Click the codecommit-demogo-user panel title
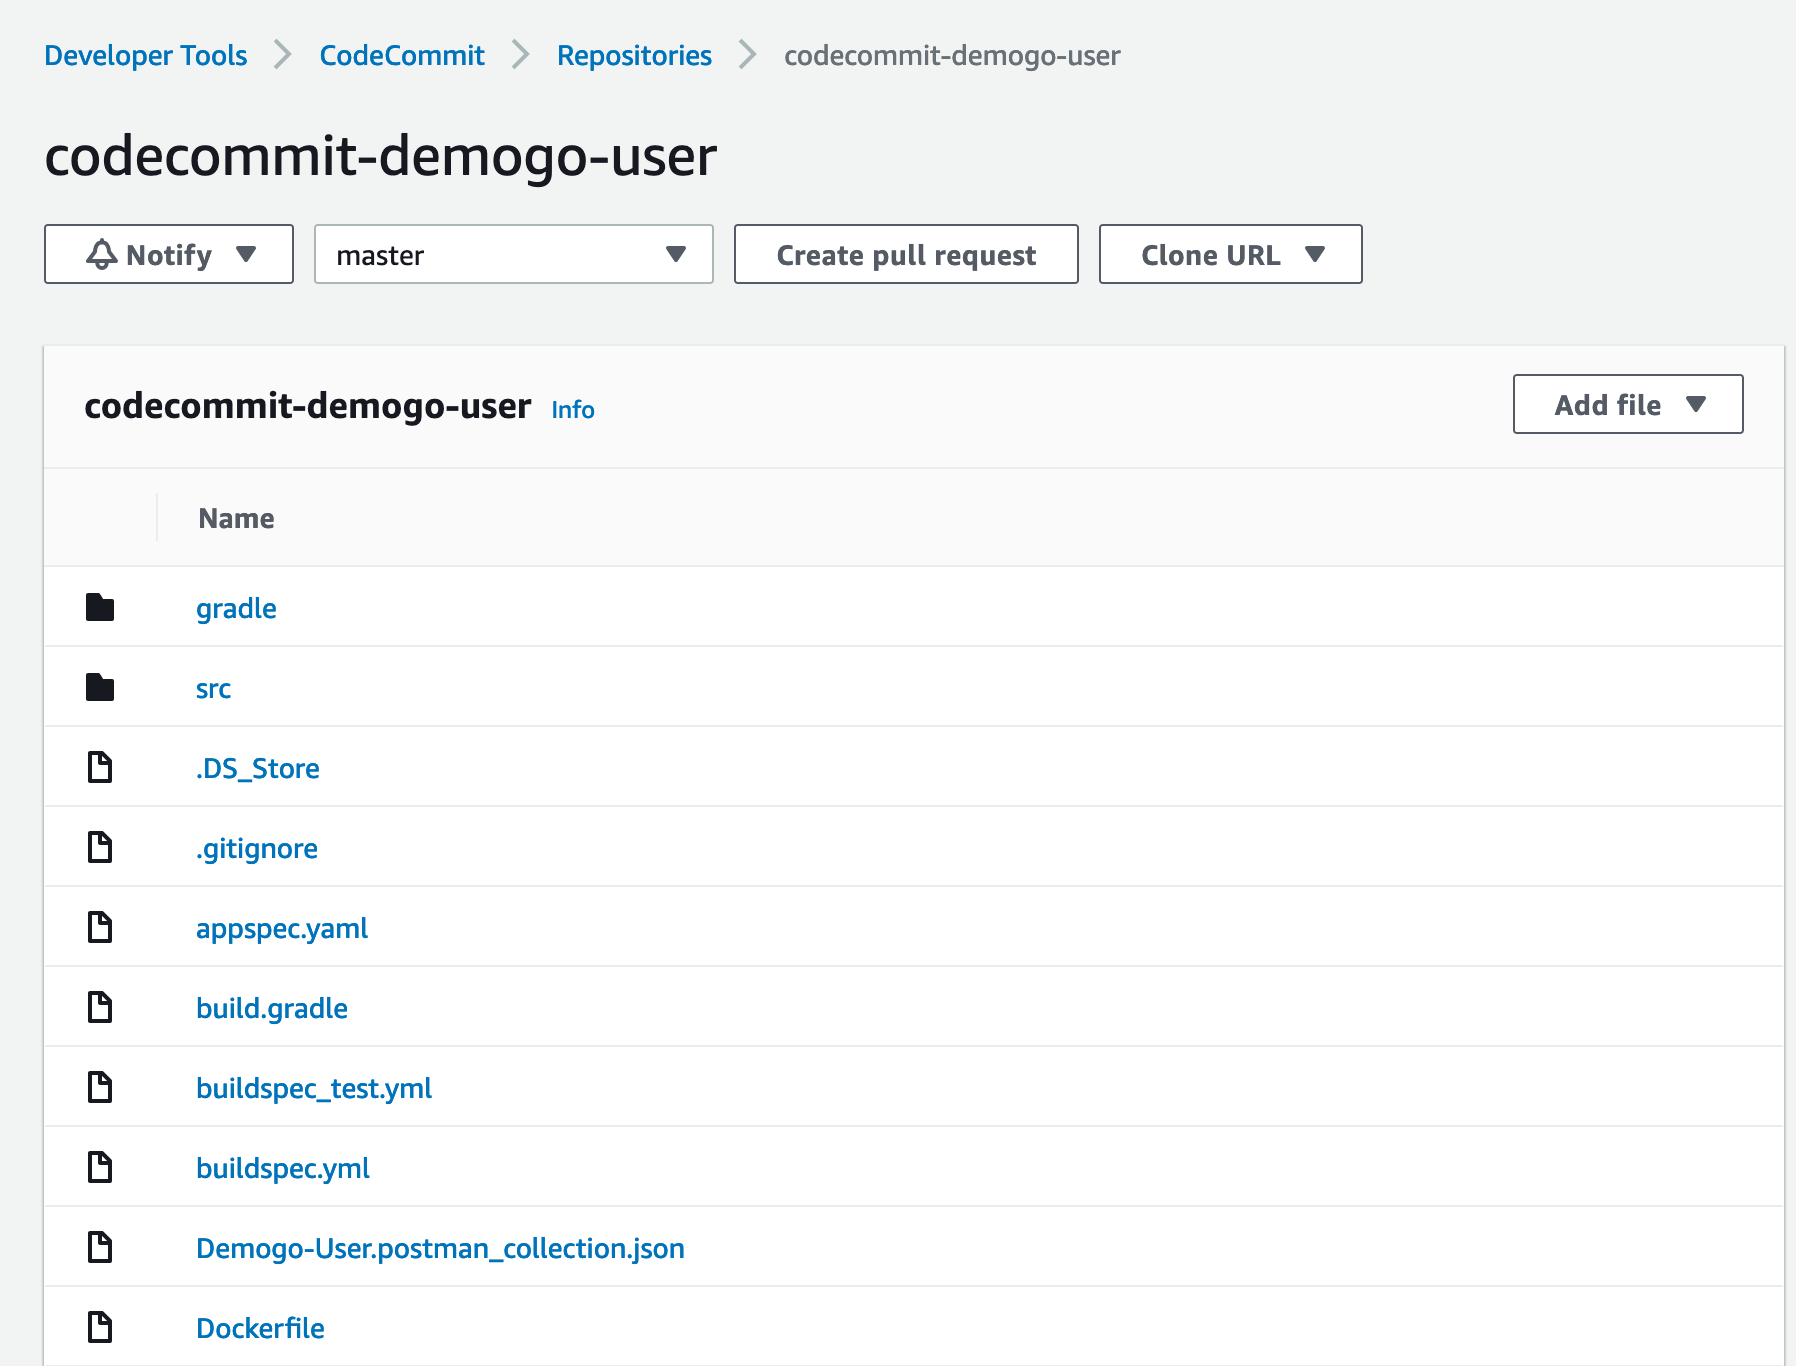Screen dimensions: 1796x1366 point(308,406)
